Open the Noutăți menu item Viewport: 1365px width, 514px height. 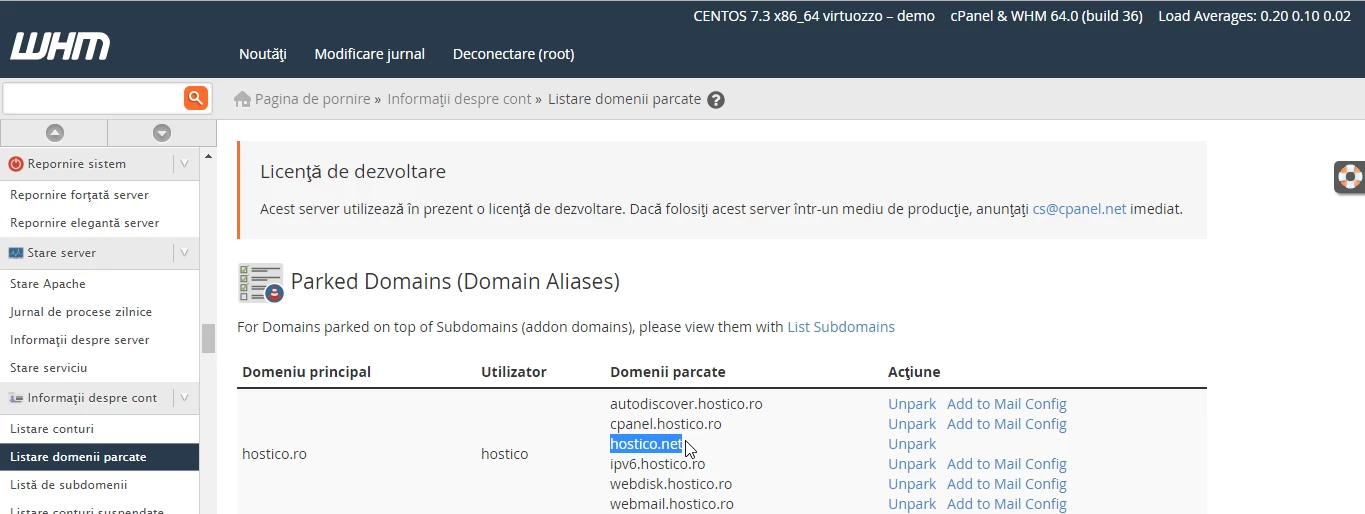pyautogui.click(x=262, y=54)
